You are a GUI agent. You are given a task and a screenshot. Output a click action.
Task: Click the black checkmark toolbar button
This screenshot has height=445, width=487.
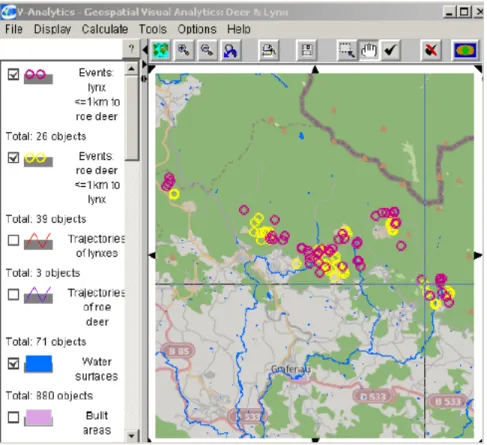click(x=390, y=50)
